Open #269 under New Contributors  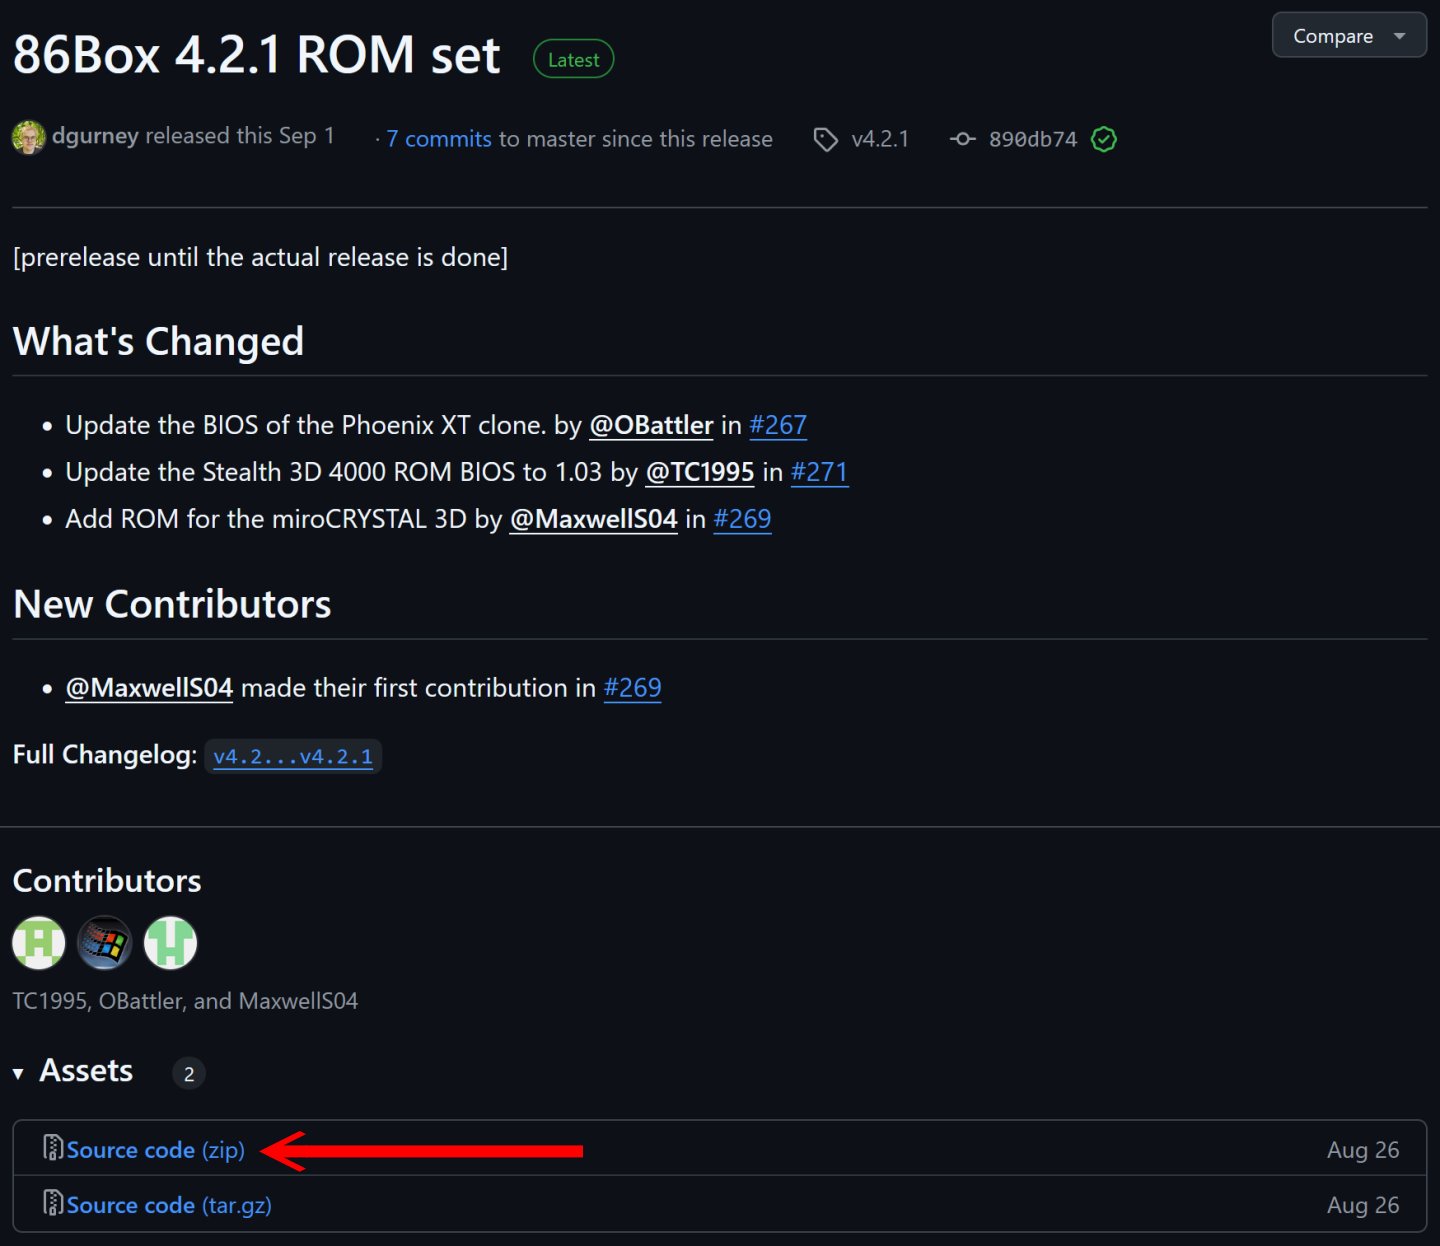632,688
